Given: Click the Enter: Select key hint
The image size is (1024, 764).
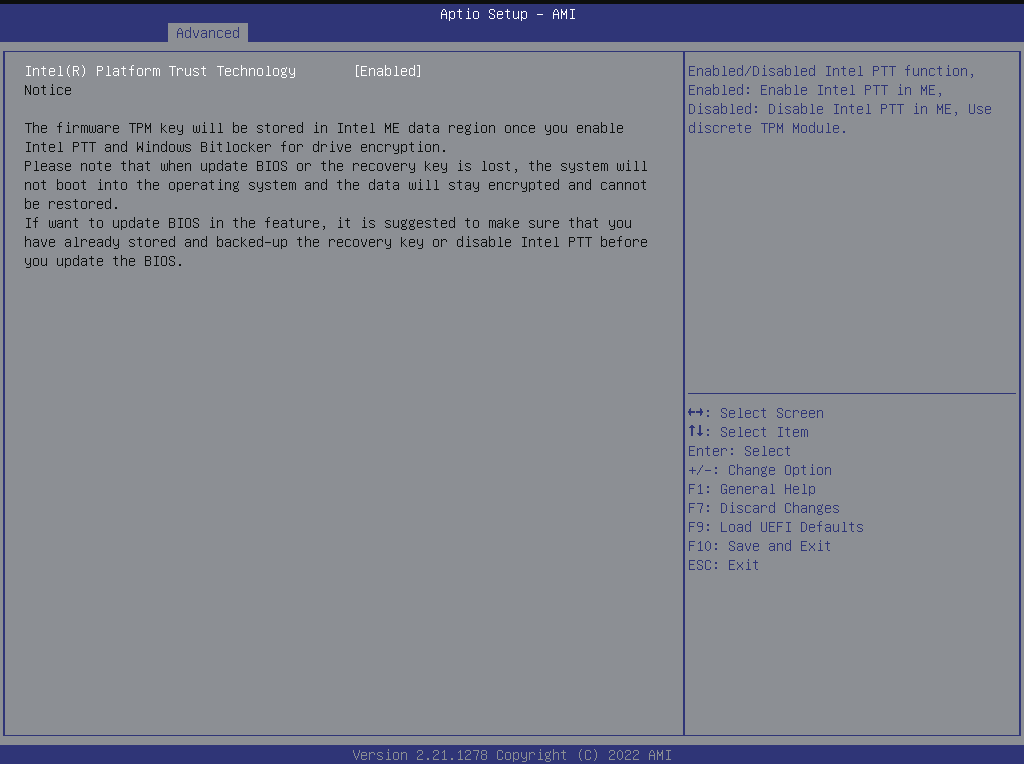Looking at the screenshot, I should coord(739,451).
